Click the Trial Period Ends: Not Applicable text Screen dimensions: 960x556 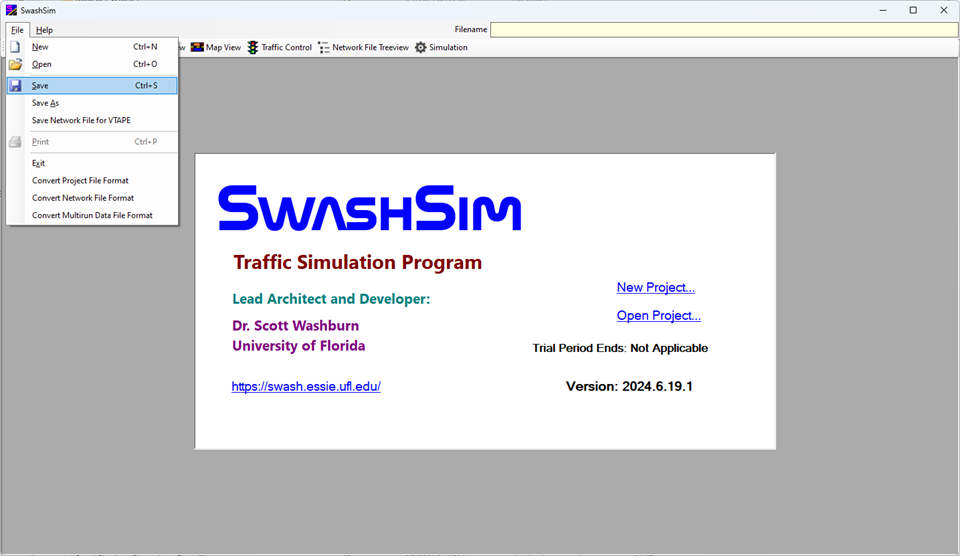620,348
